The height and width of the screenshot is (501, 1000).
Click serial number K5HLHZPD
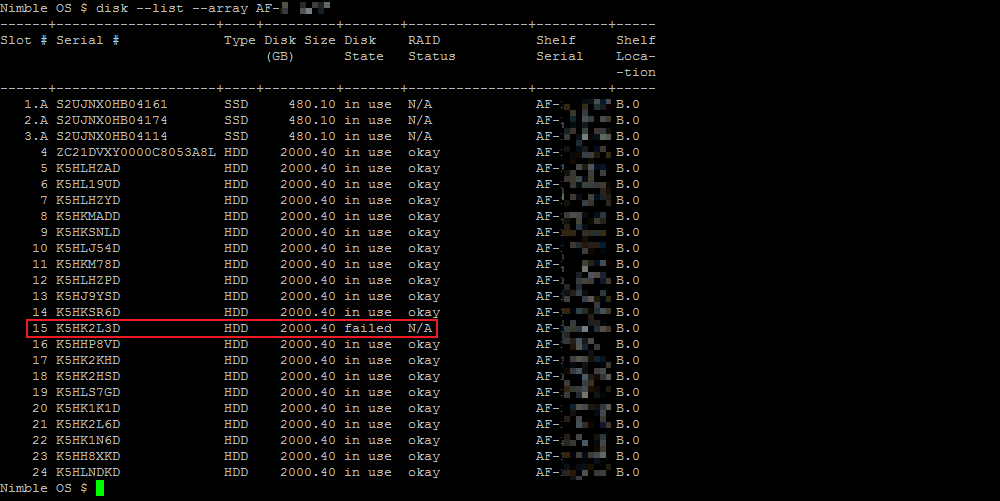point(88,280)
